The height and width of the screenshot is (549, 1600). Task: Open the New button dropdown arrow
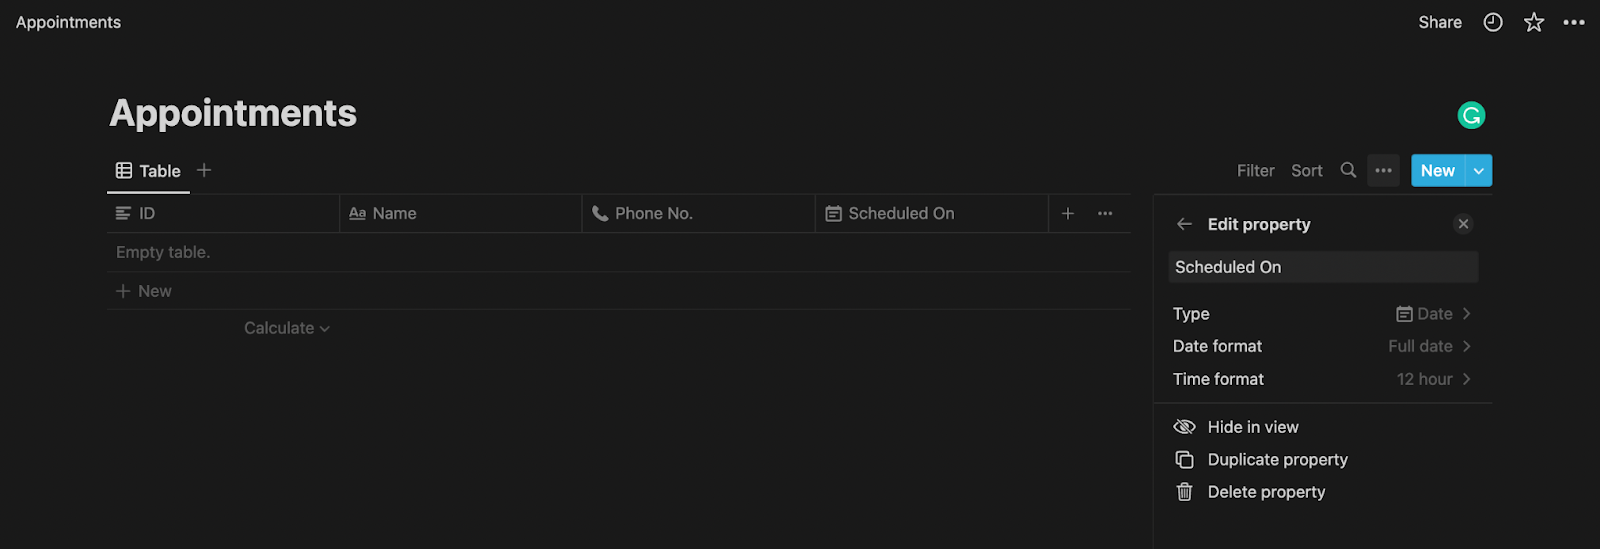(x=1479, y=170)
